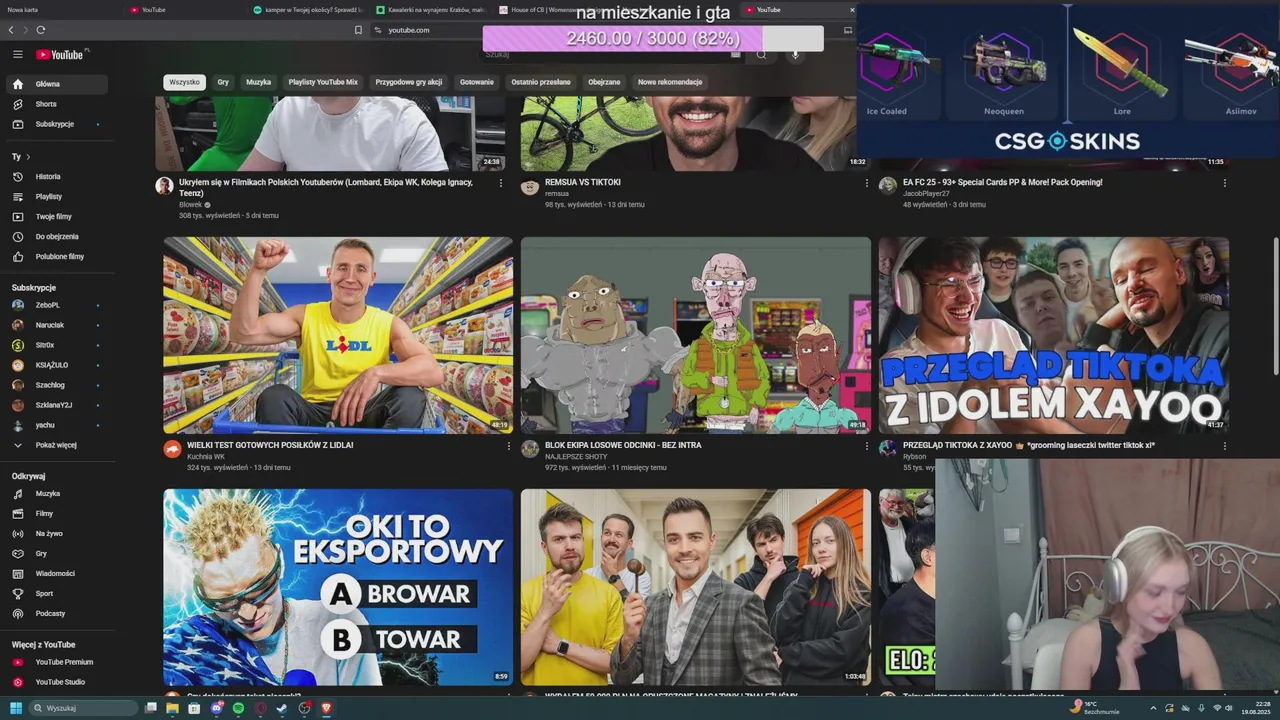Screen dimensions: 1280x720
Task: Open File Explorer from the taskbar
Action: coord(172,708)
